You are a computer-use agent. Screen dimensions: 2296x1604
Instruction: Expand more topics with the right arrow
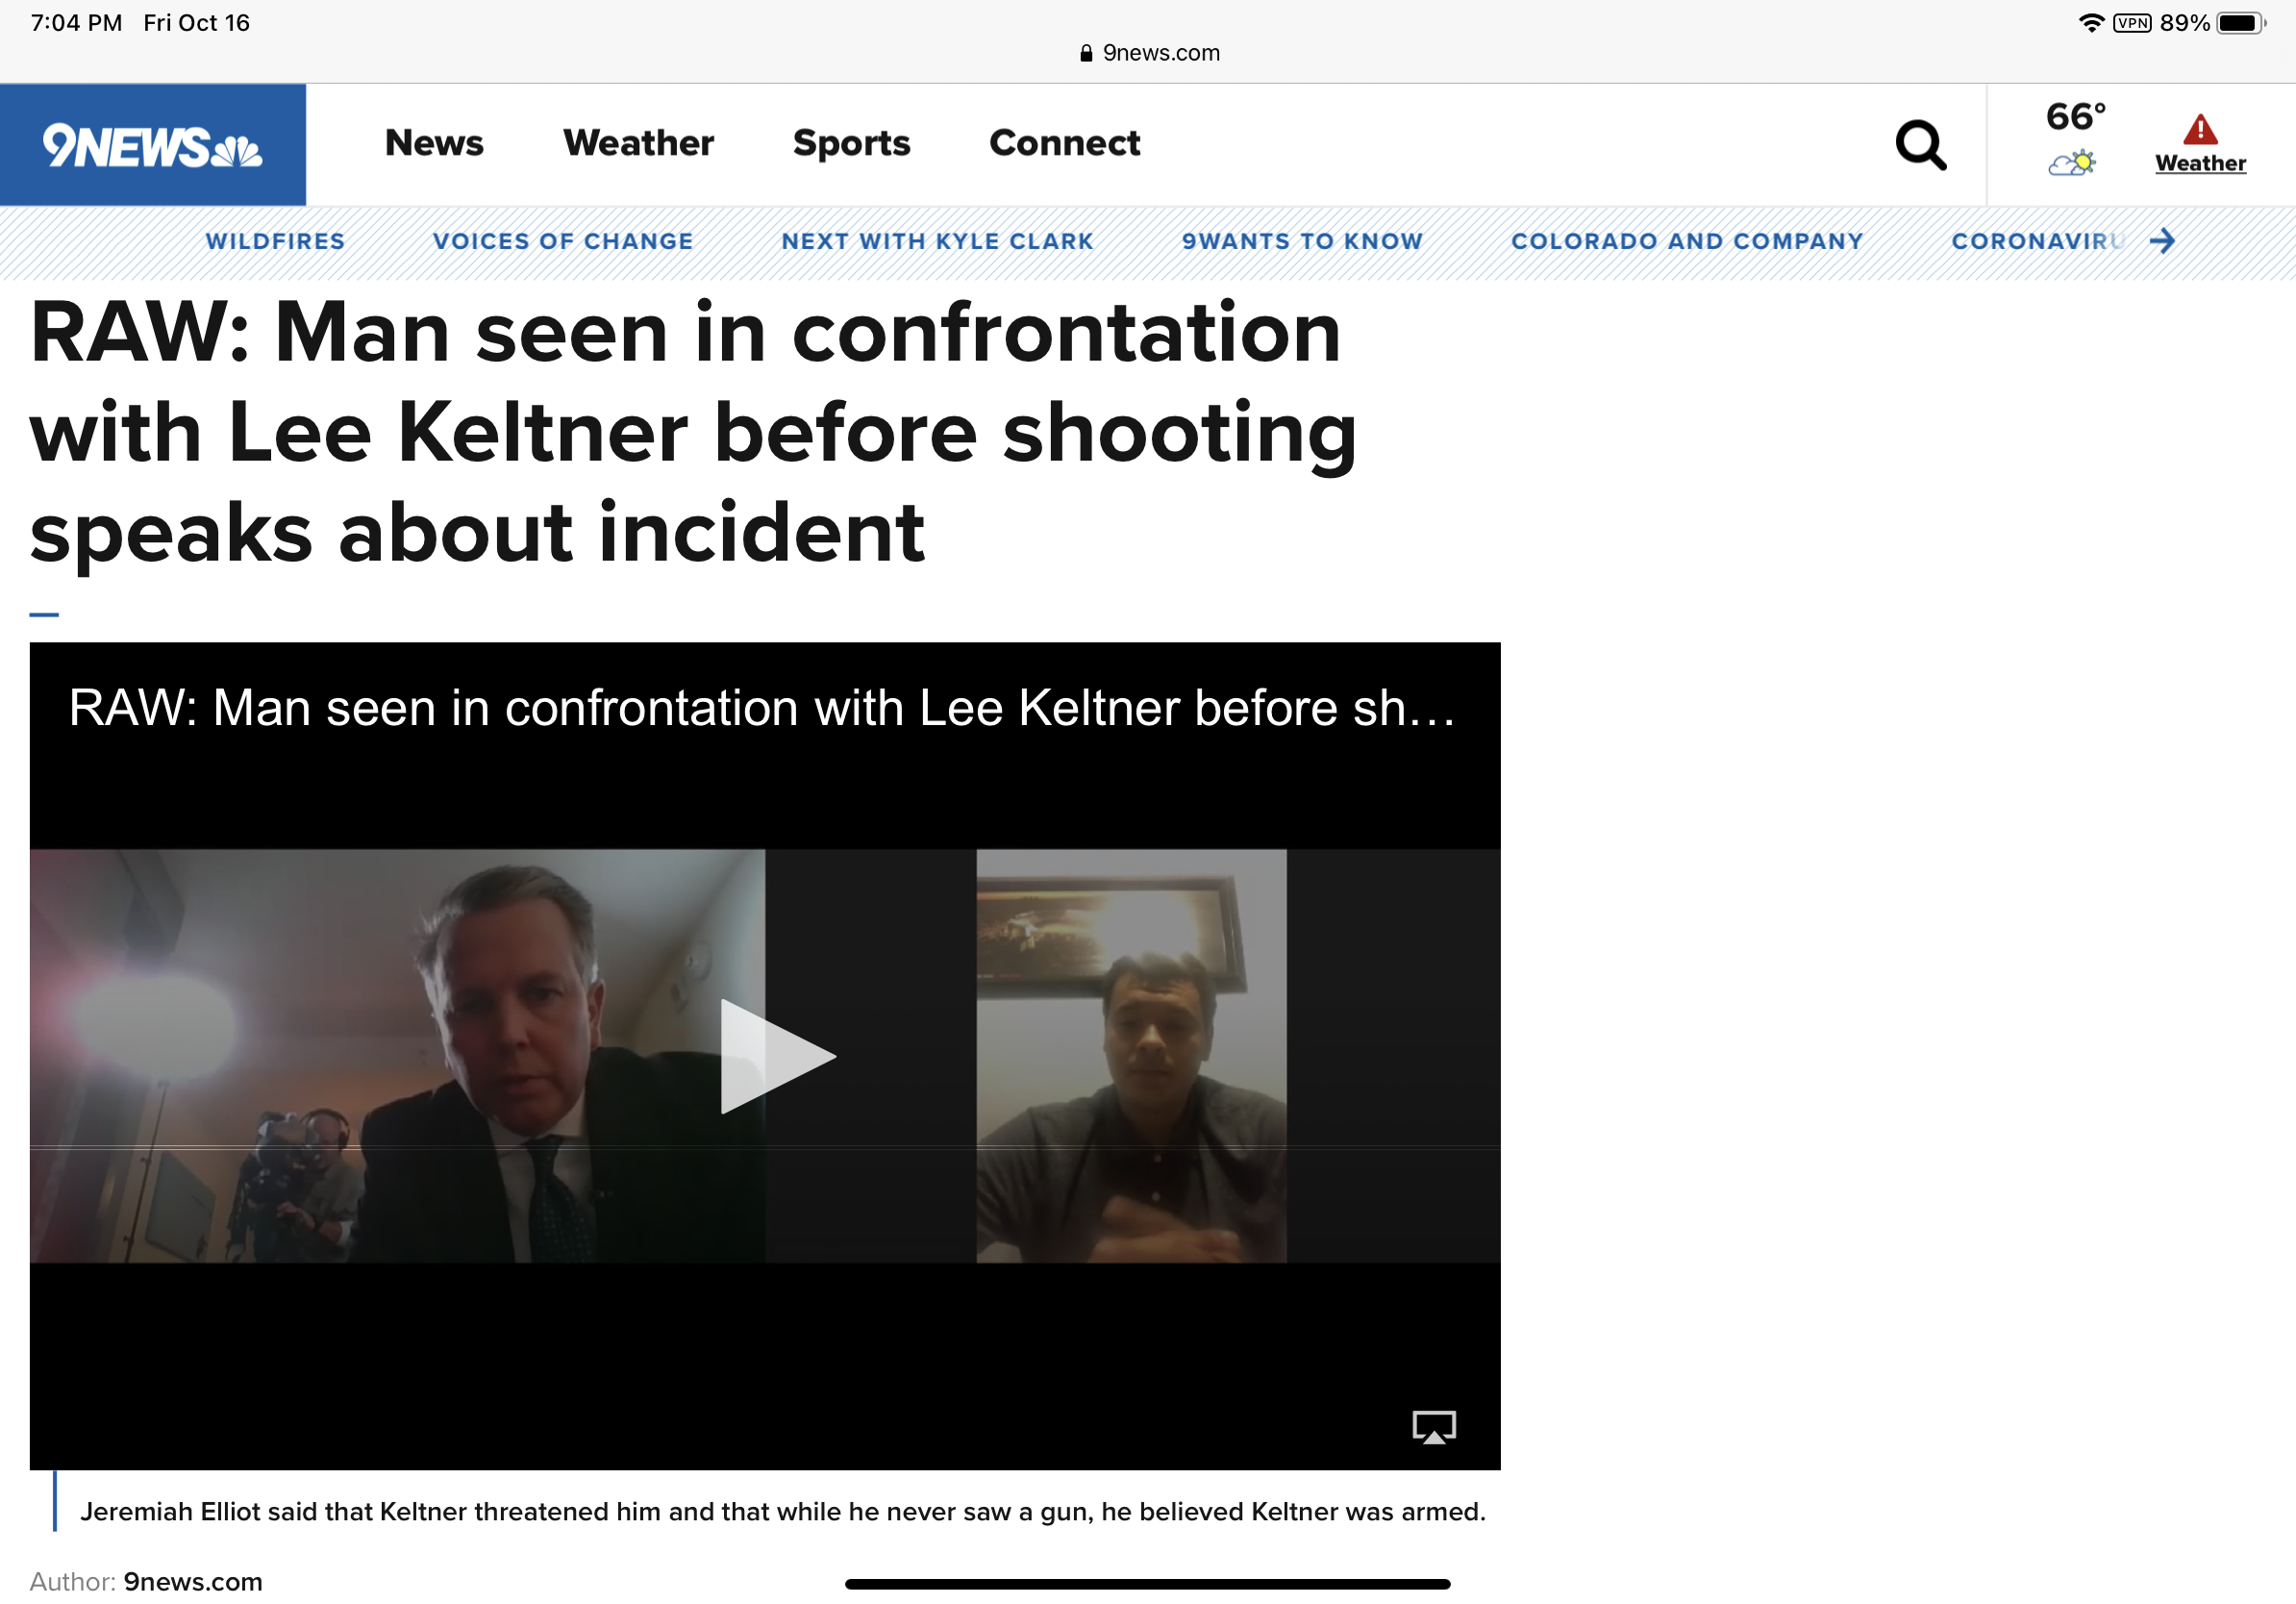coord(2162,241)
